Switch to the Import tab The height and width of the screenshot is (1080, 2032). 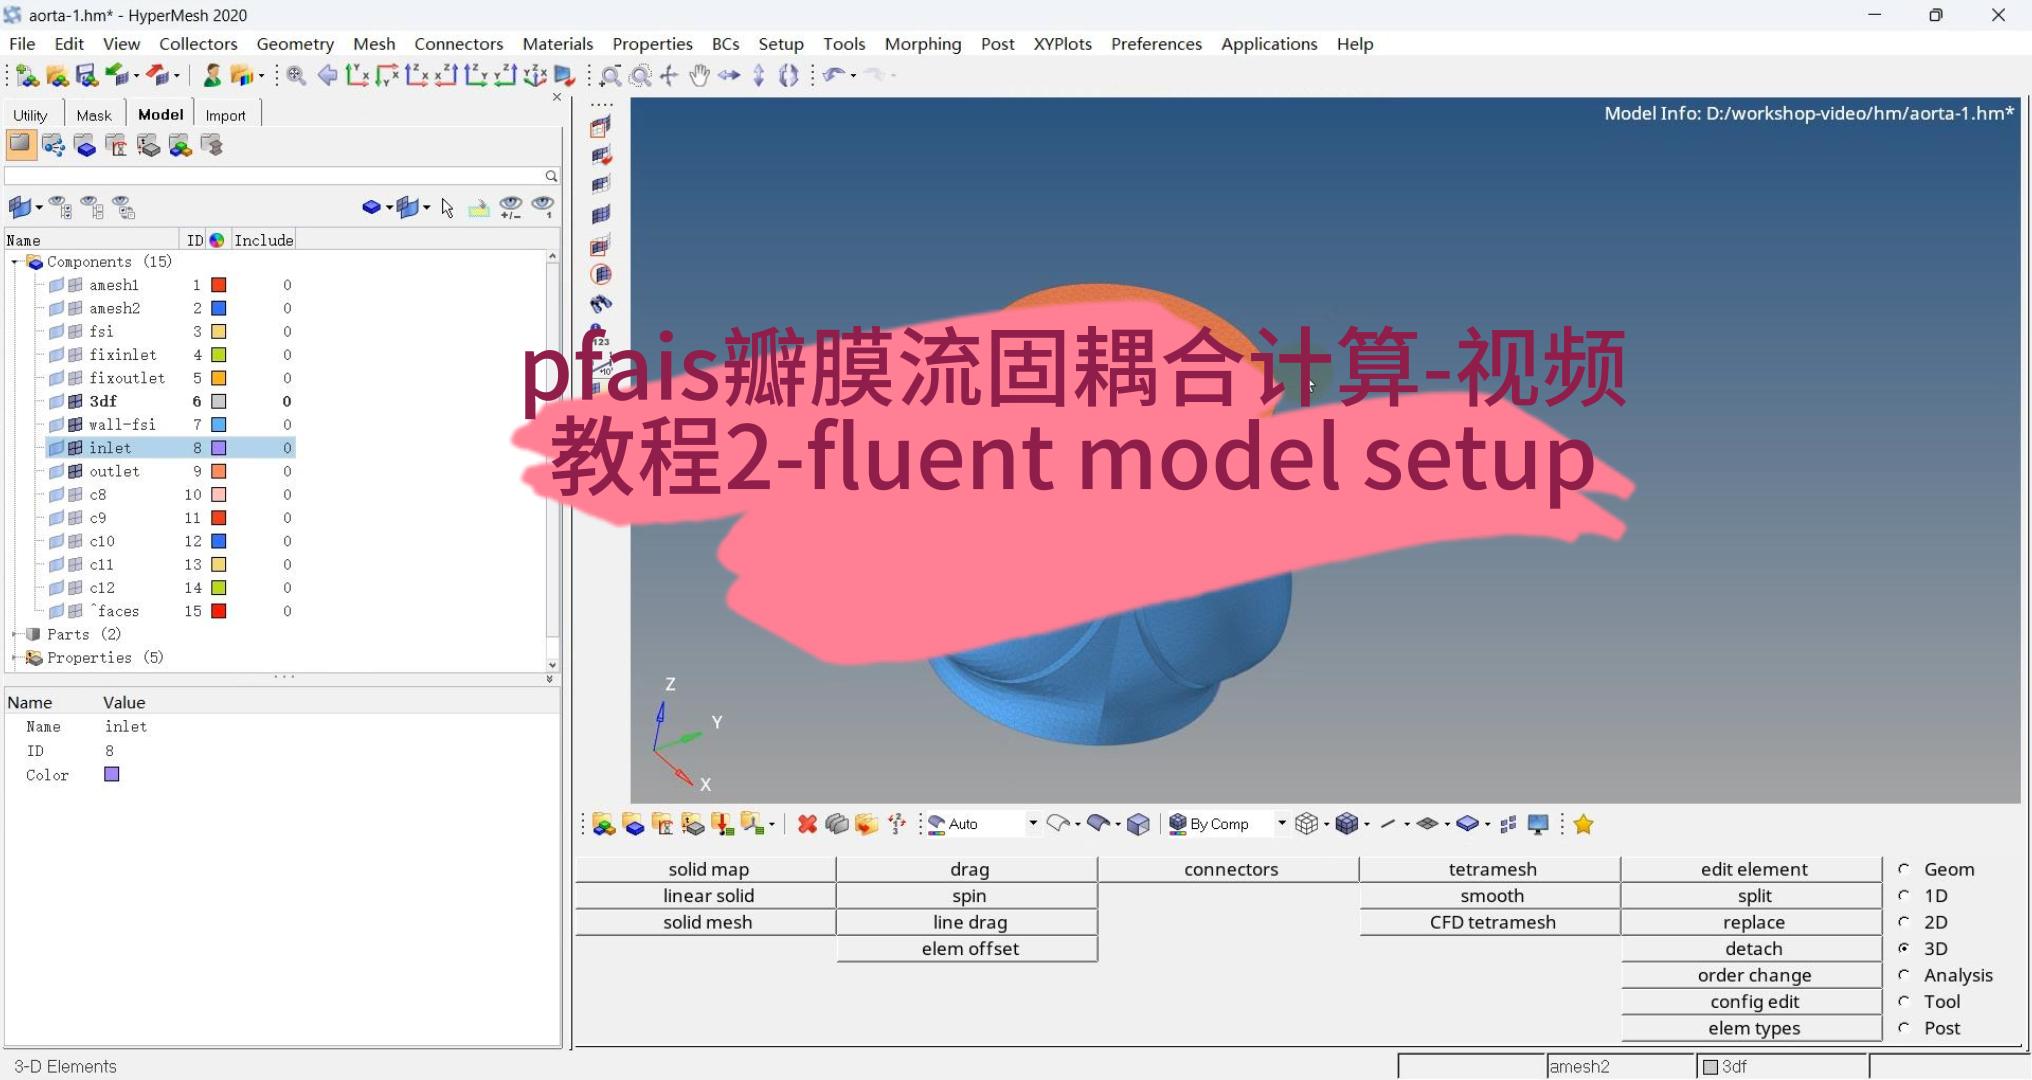(225, 115)
